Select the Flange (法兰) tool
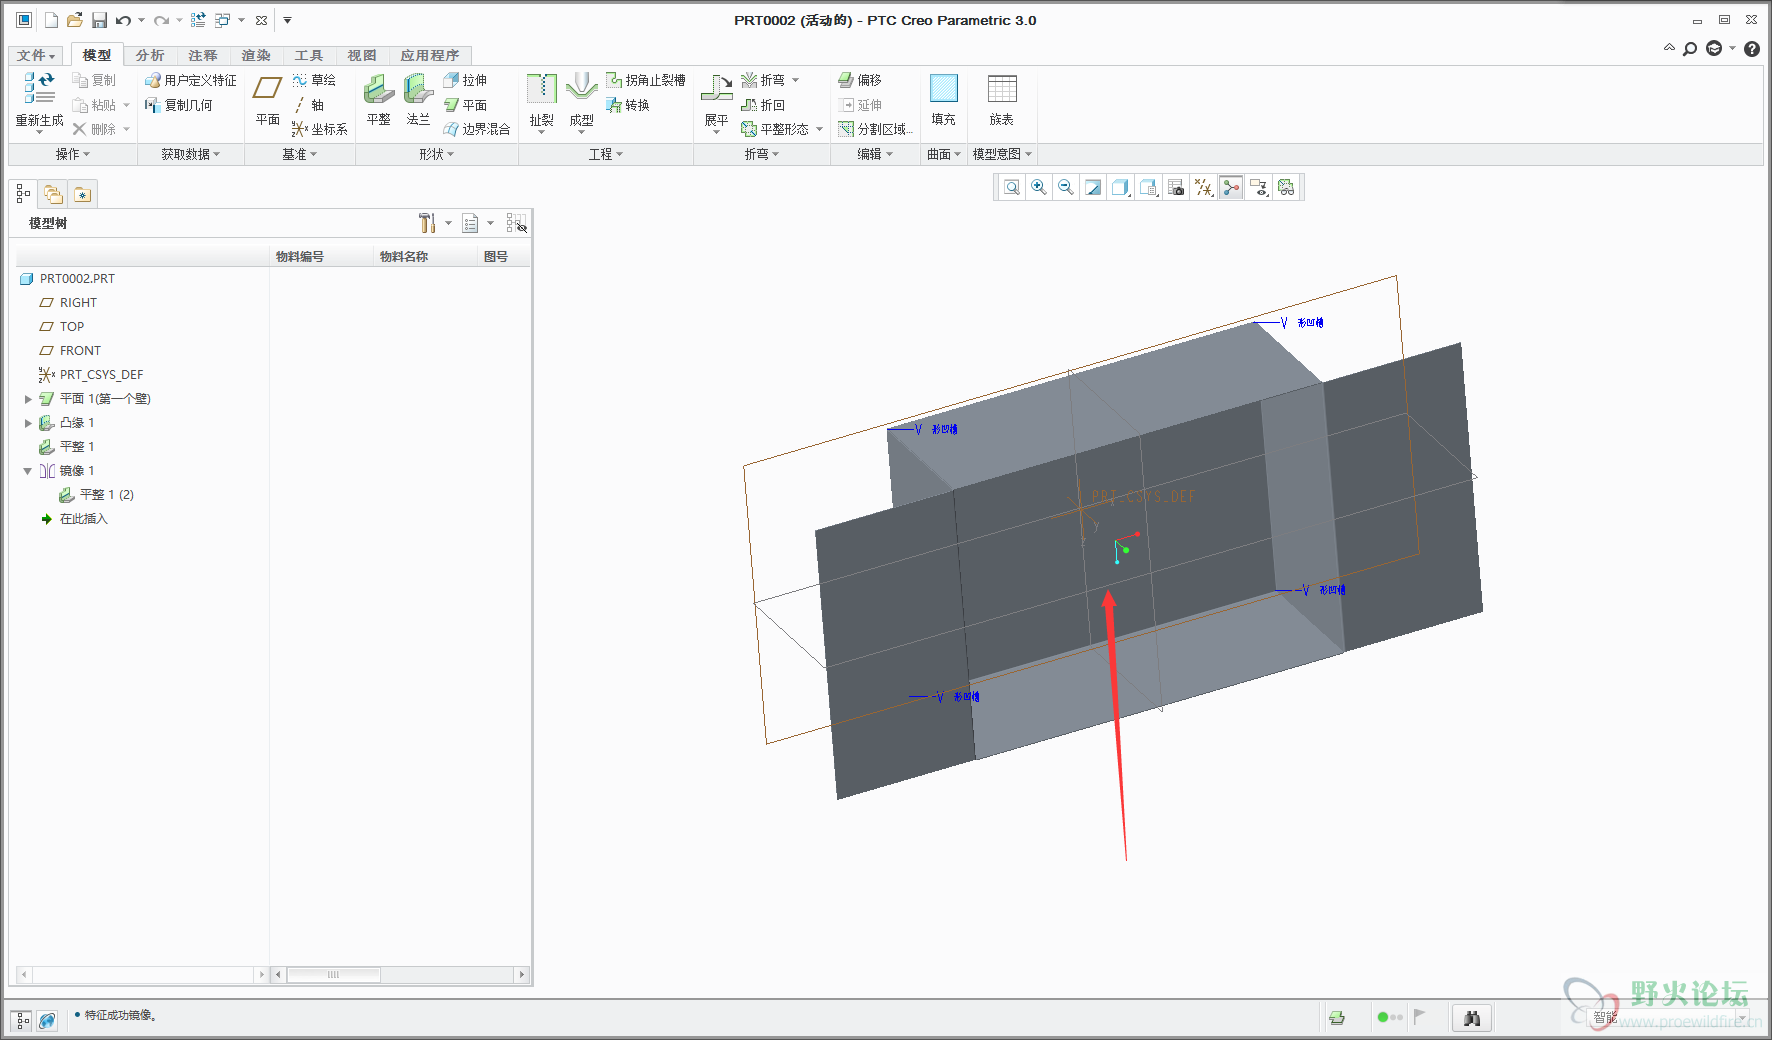Viewport: 1772px width, 1040px height. (x=418, y=99)
